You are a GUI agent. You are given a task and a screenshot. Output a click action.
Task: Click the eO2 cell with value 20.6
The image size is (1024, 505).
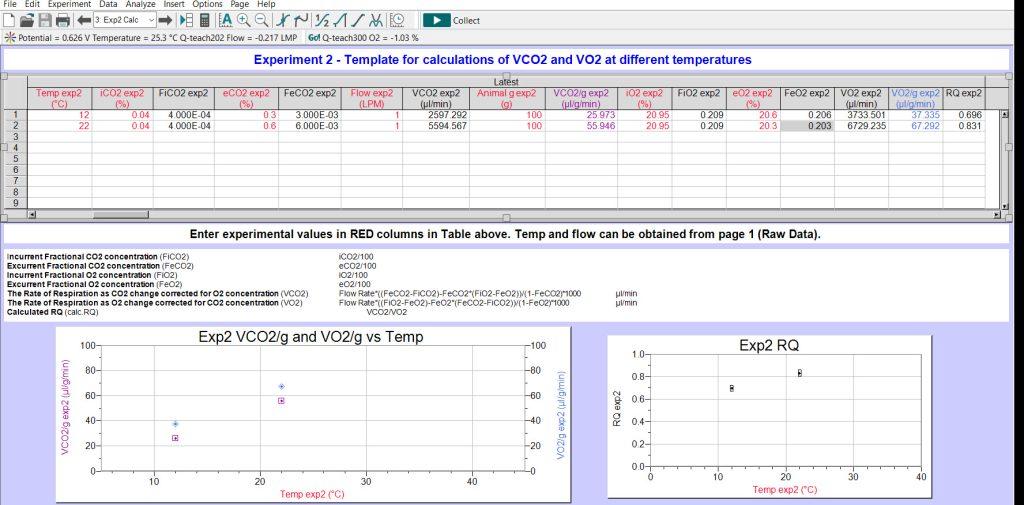coord(753,115)
